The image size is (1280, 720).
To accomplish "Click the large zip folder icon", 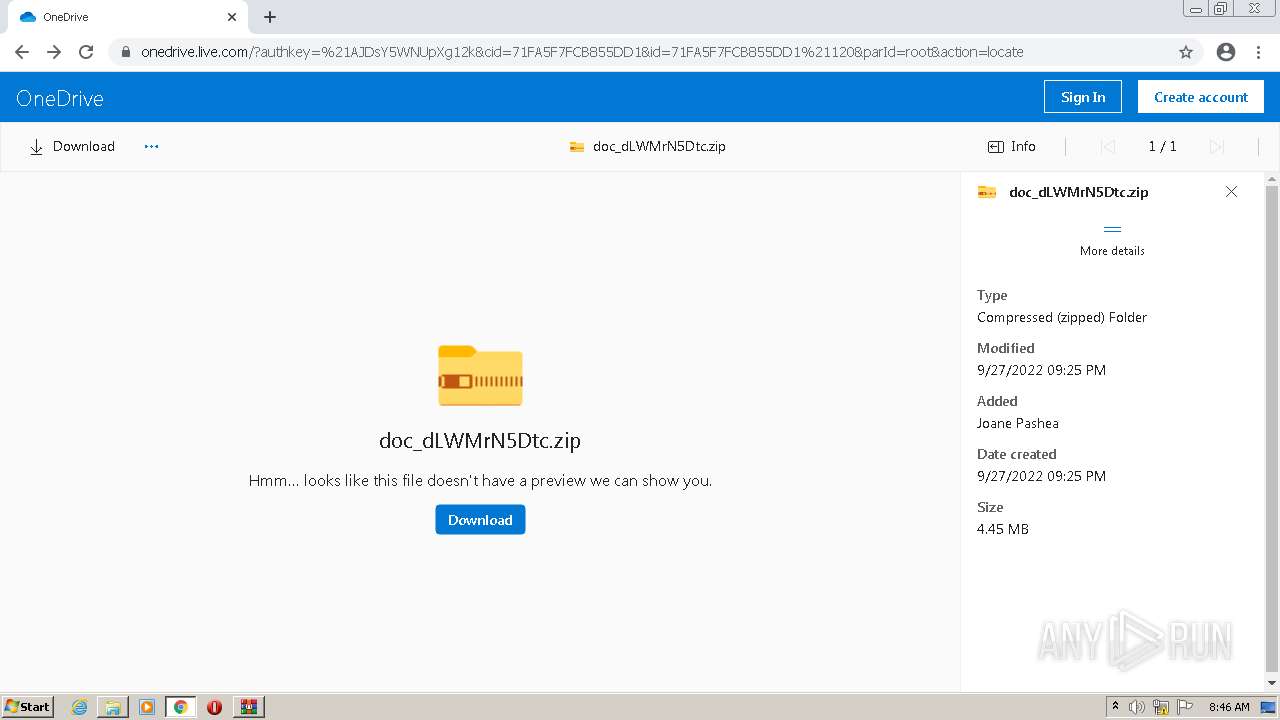I will click(480, 375).
